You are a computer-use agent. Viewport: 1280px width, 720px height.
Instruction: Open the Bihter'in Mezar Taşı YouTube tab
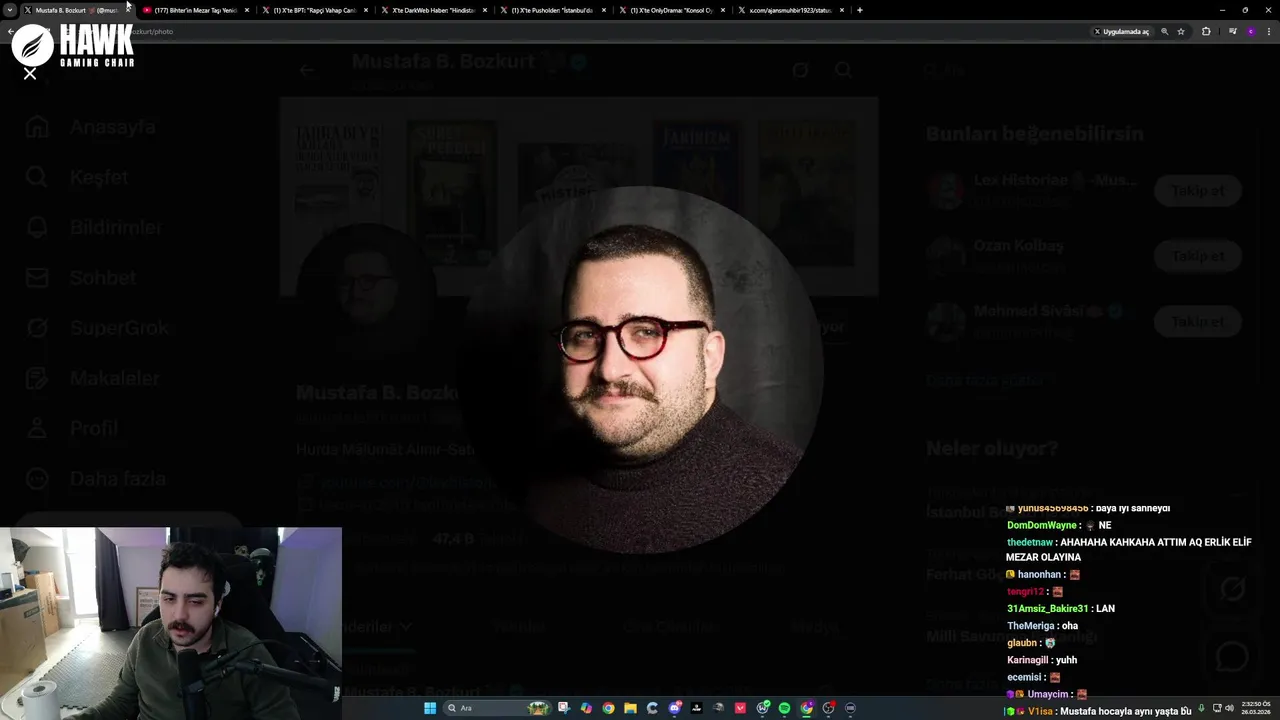pyautogui.click(x=195, y=10)
